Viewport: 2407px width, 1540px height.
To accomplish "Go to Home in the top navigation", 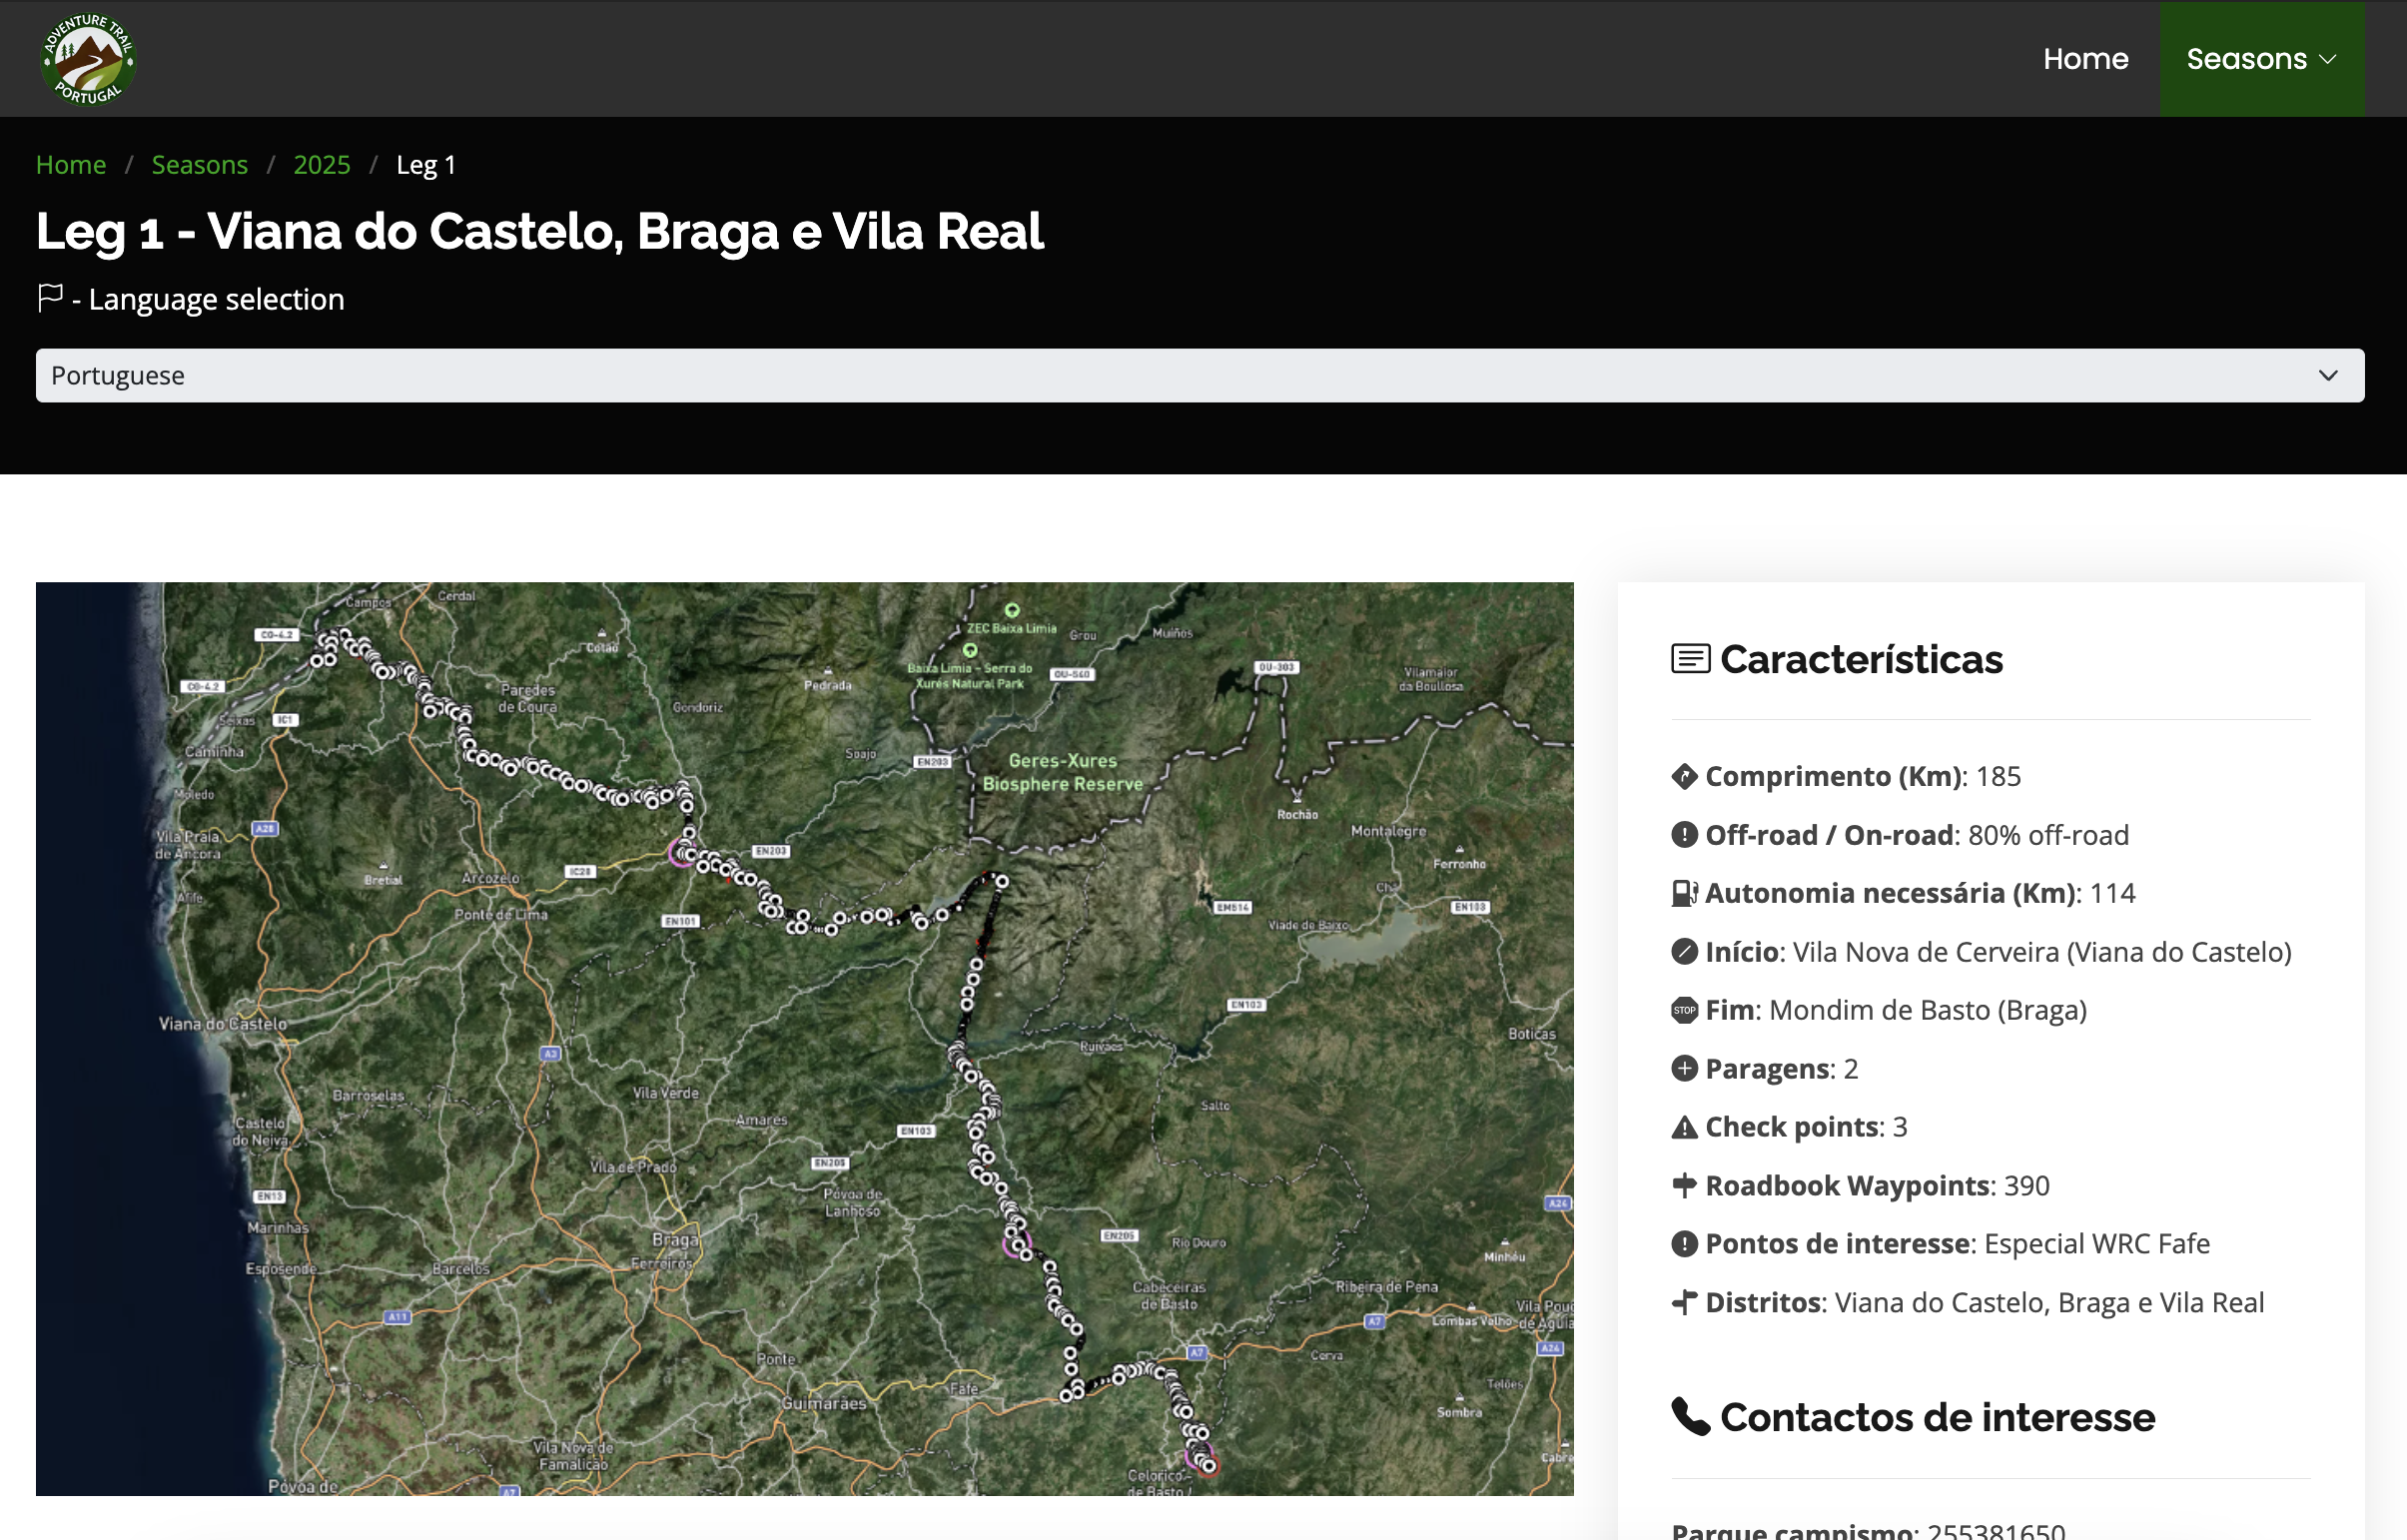I will 2085,59.
